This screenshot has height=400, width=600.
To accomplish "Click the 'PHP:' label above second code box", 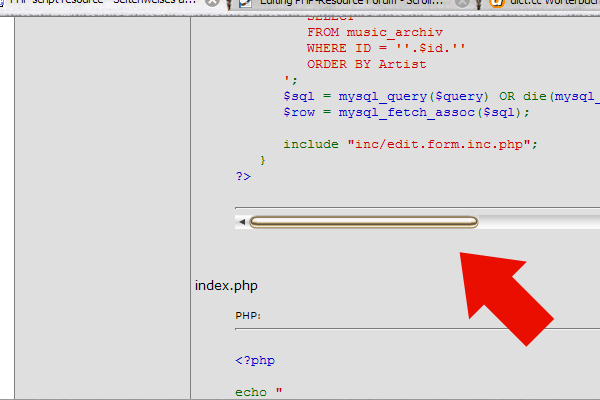I will coord(248,316).
